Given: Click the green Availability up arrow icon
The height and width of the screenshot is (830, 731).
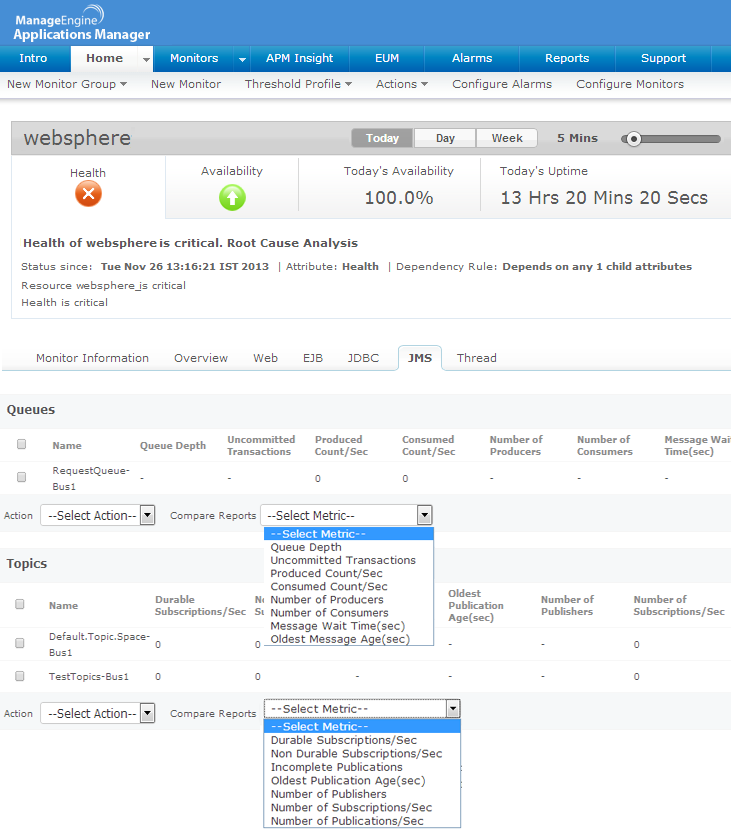Looking at the screenshot, I should click(x=232, y=197).
